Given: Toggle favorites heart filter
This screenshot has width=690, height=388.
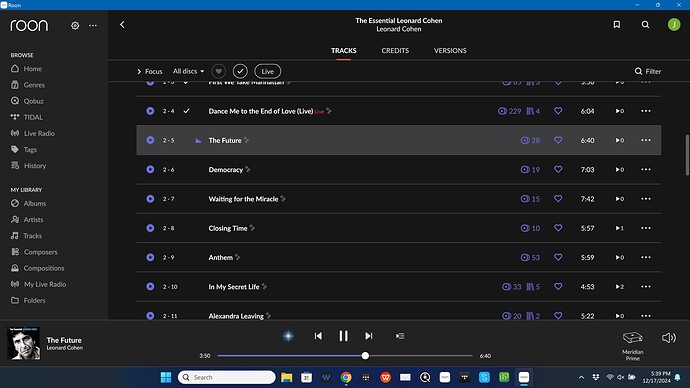Looking at the screenshot, I should pyautogui.click(x=218, y=71).
